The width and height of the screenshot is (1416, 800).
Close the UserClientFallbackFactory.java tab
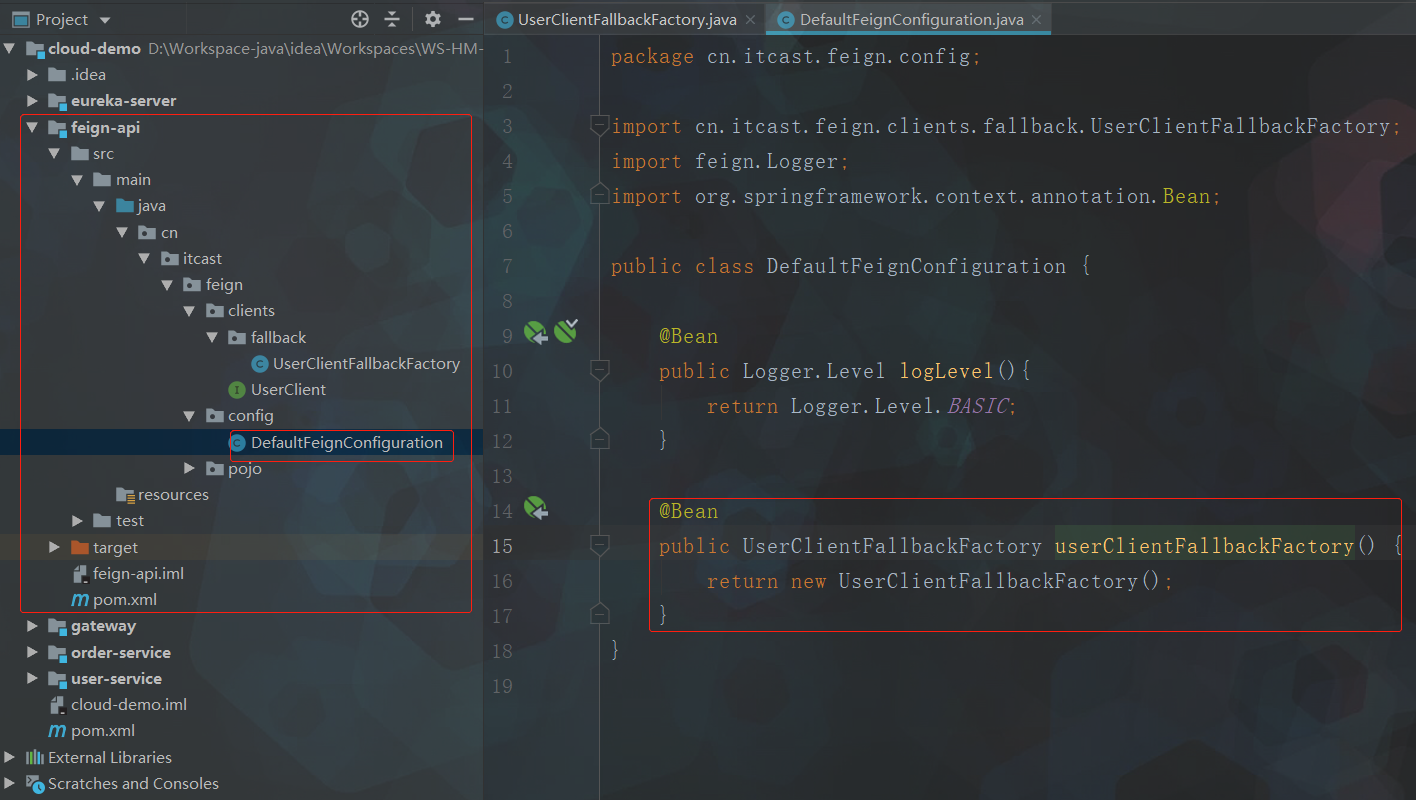[750, 20]
